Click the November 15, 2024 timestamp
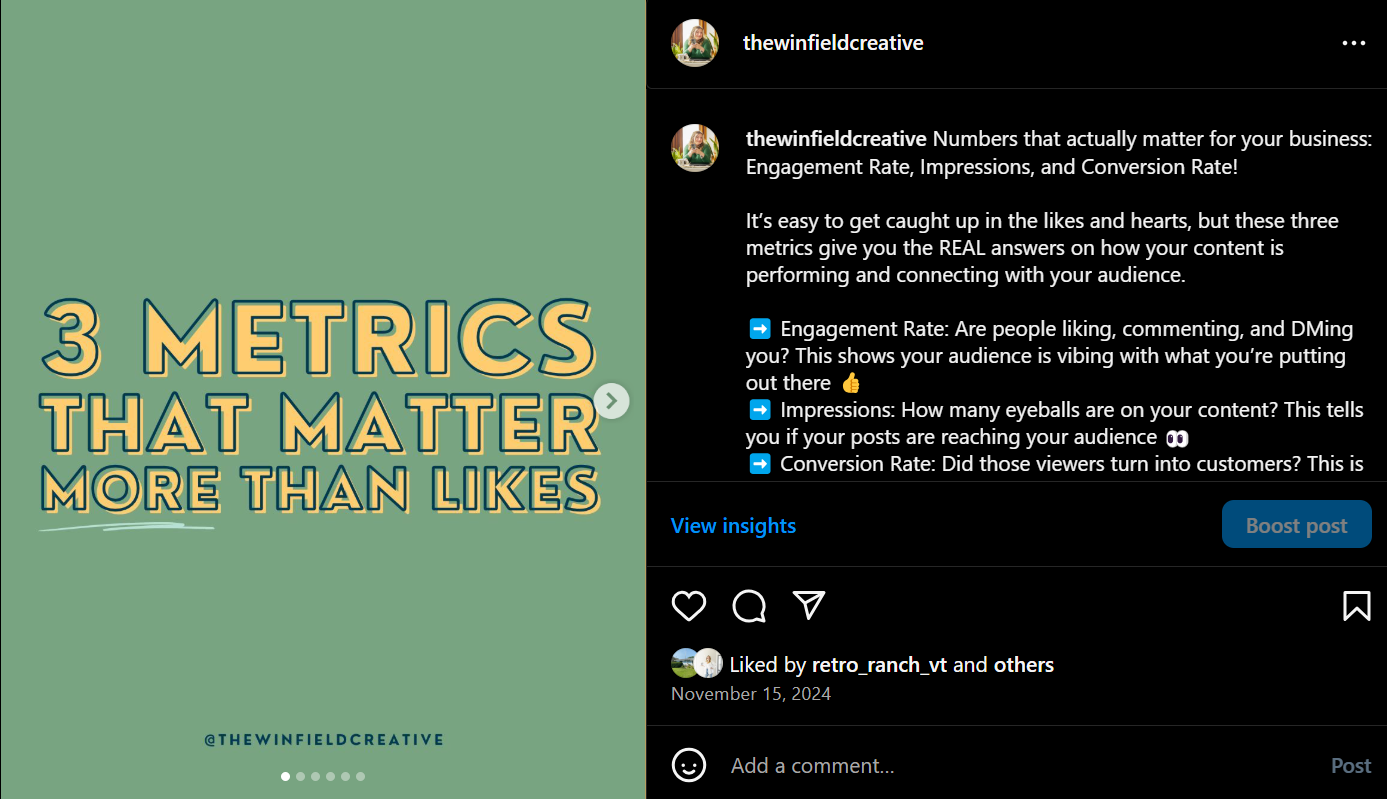 tap(750, 694)
